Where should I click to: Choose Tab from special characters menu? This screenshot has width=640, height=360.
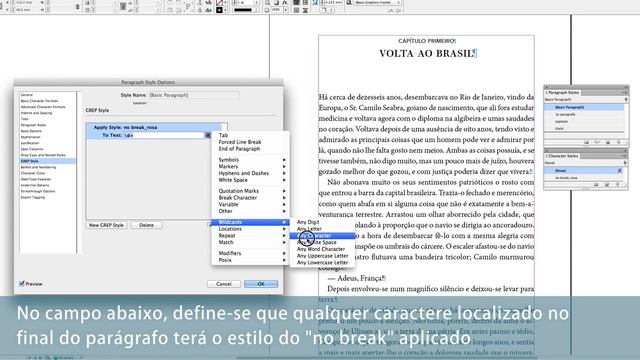[x=223, y=135]
